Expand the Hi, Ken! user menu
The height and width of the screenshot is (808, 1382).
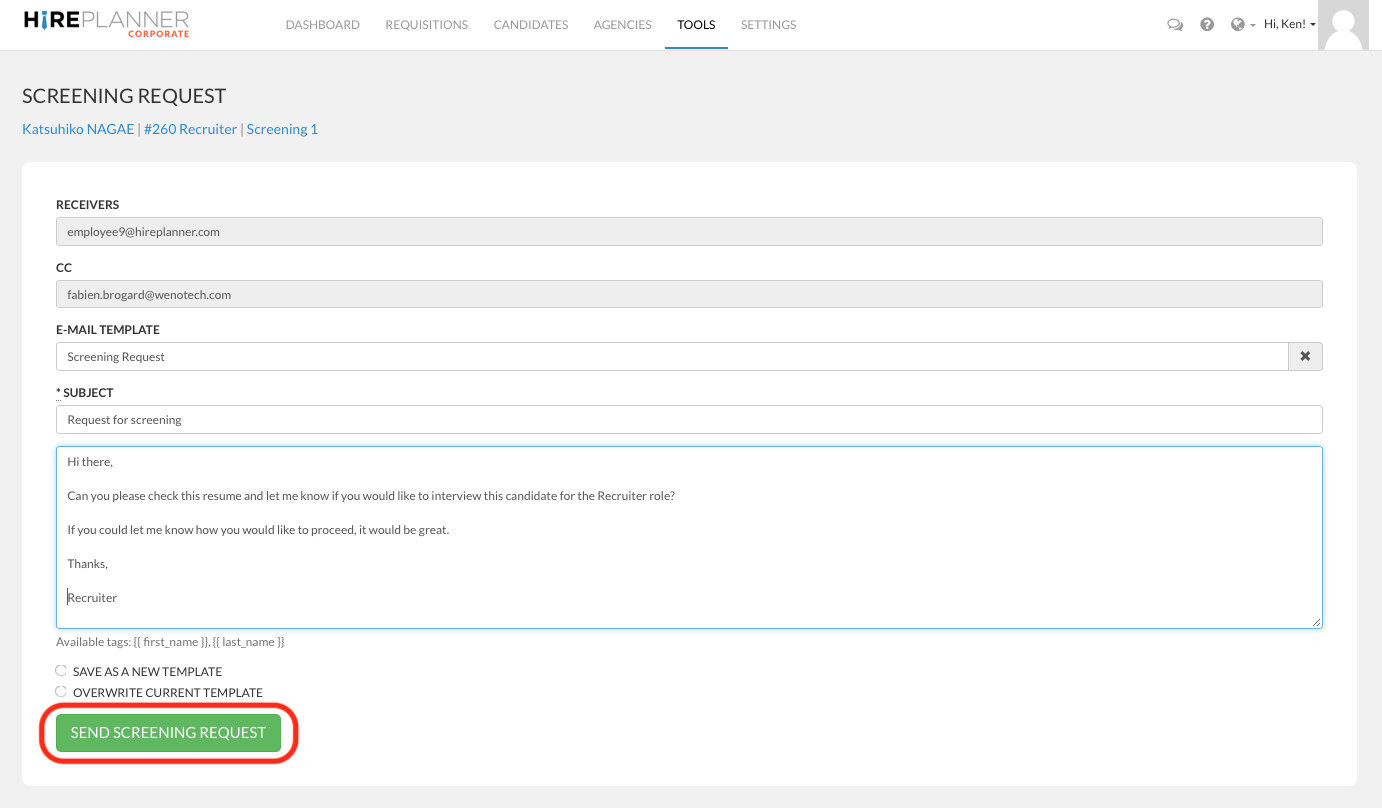tap(1289, 24)
